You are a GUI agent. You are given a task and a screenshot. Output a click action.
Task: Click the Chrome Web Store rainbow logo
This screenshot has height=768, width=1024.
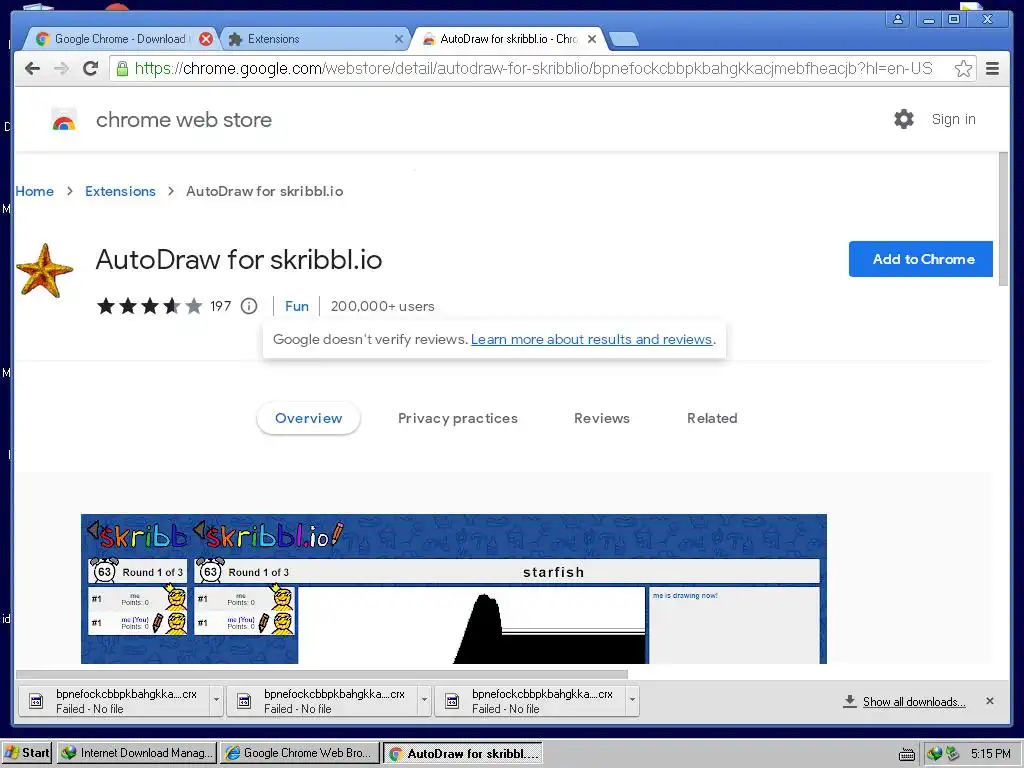pos(64,120)
